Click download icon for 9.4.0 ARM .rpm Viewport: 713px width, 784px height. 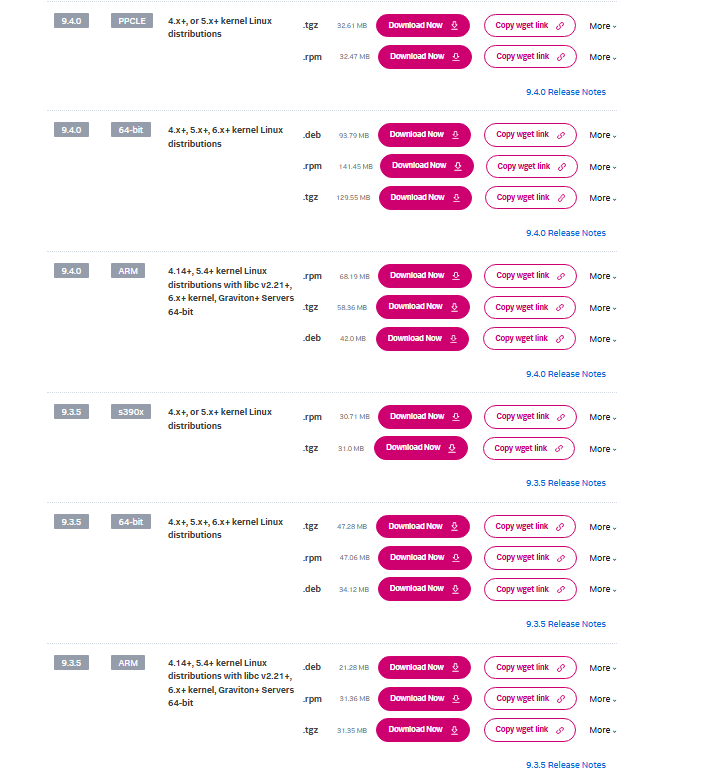[455, 276]
